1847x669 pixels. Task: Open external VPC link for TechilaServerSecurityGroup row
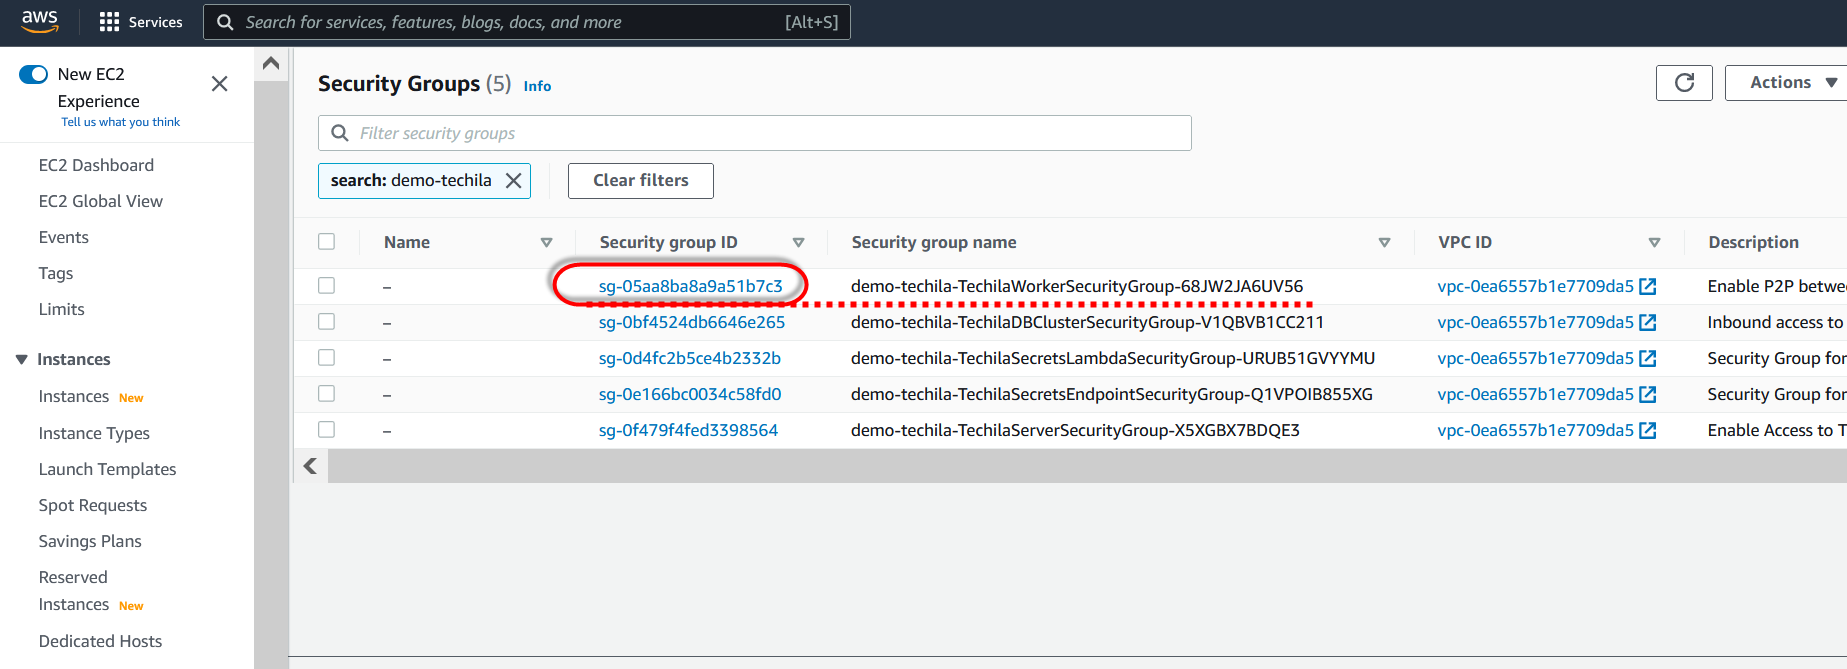(1648, 431)
